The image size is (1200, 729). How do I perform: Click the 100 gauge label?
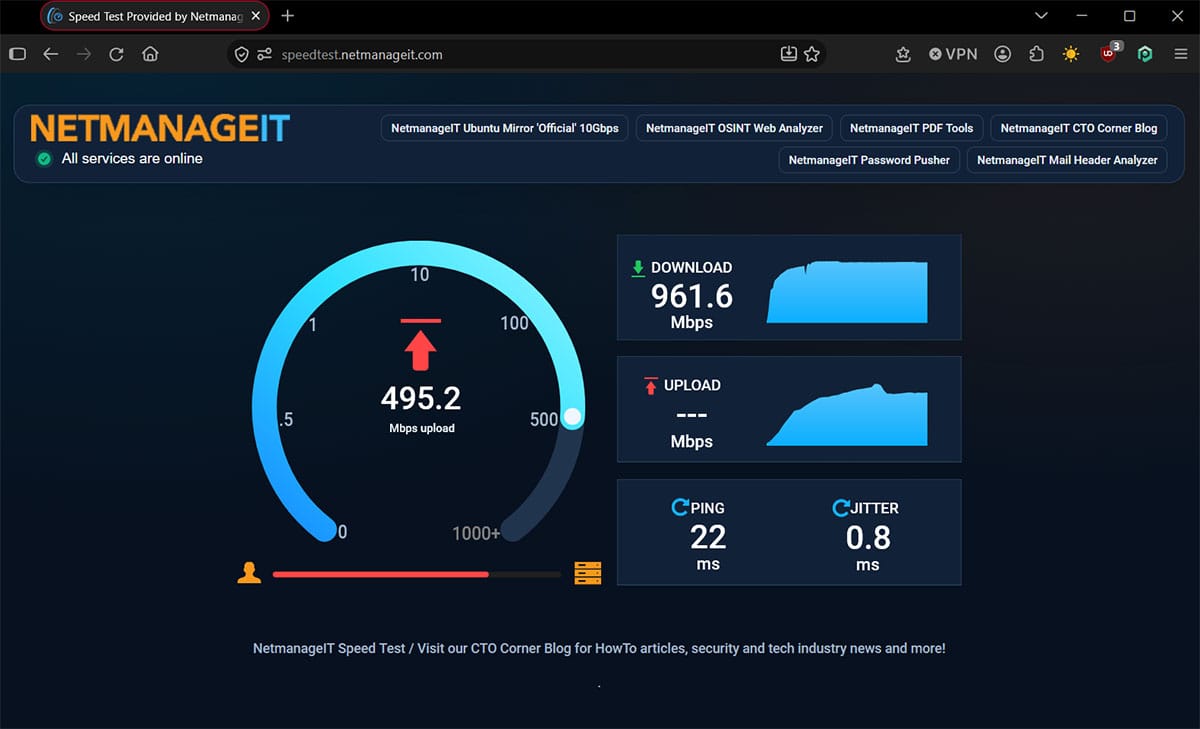(x=514, y=322)
